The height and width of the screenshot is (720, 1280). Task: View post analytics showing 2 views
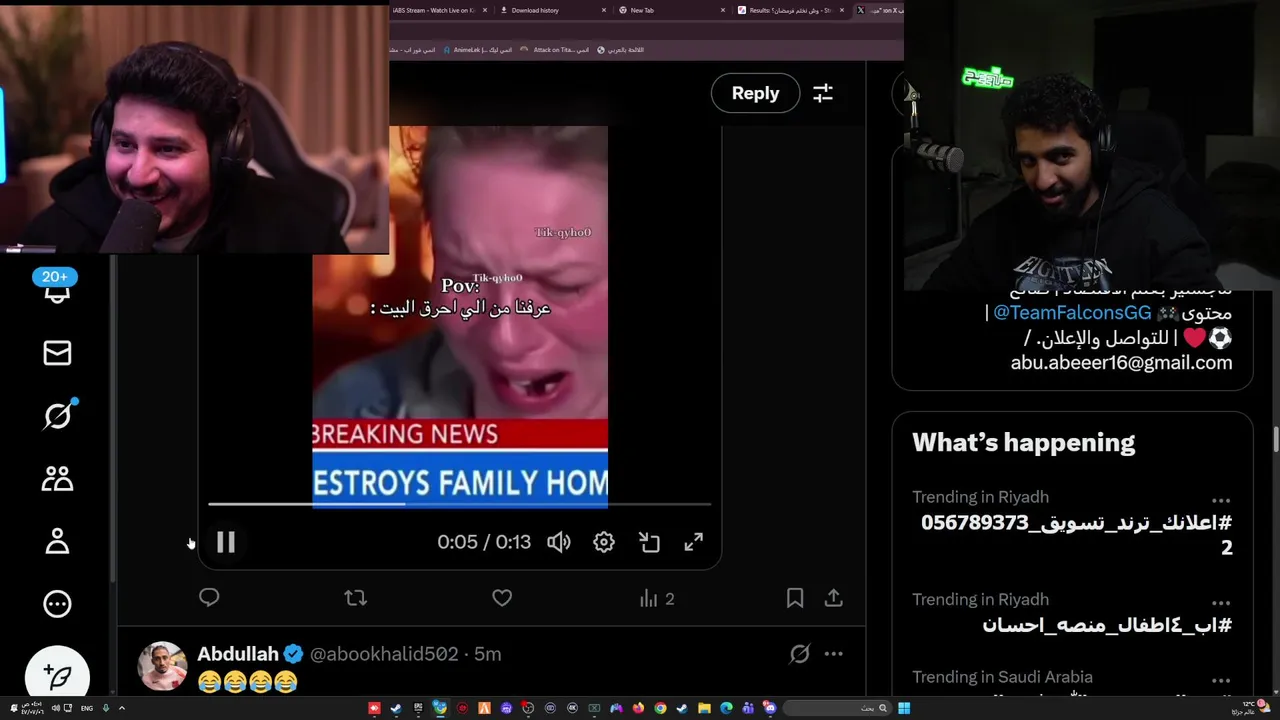657,598
